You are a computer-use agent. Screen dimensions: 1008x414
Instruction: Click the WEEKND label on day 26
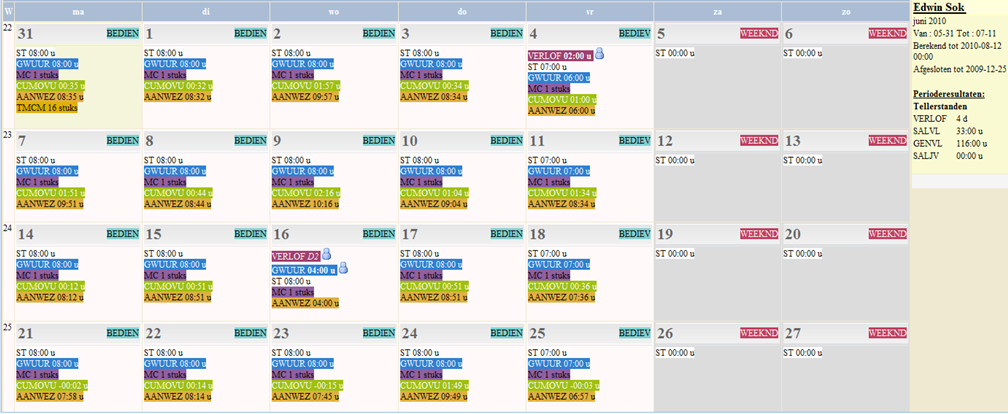(x=759, y=333)
